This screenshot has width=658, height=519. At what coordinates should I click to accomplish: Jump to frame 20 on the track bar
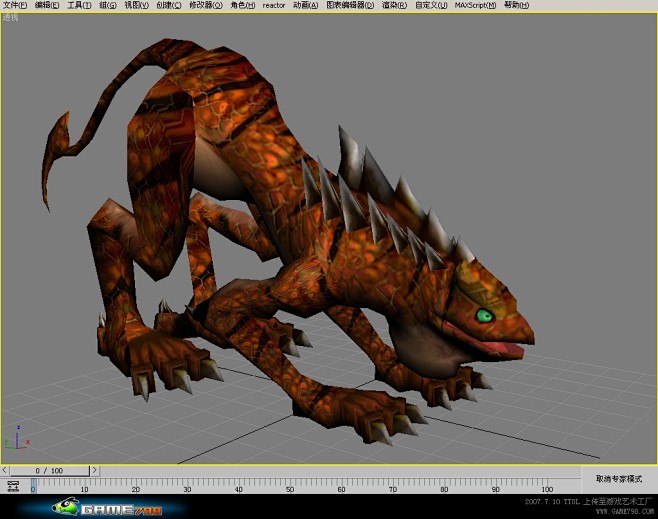point(136,489)
